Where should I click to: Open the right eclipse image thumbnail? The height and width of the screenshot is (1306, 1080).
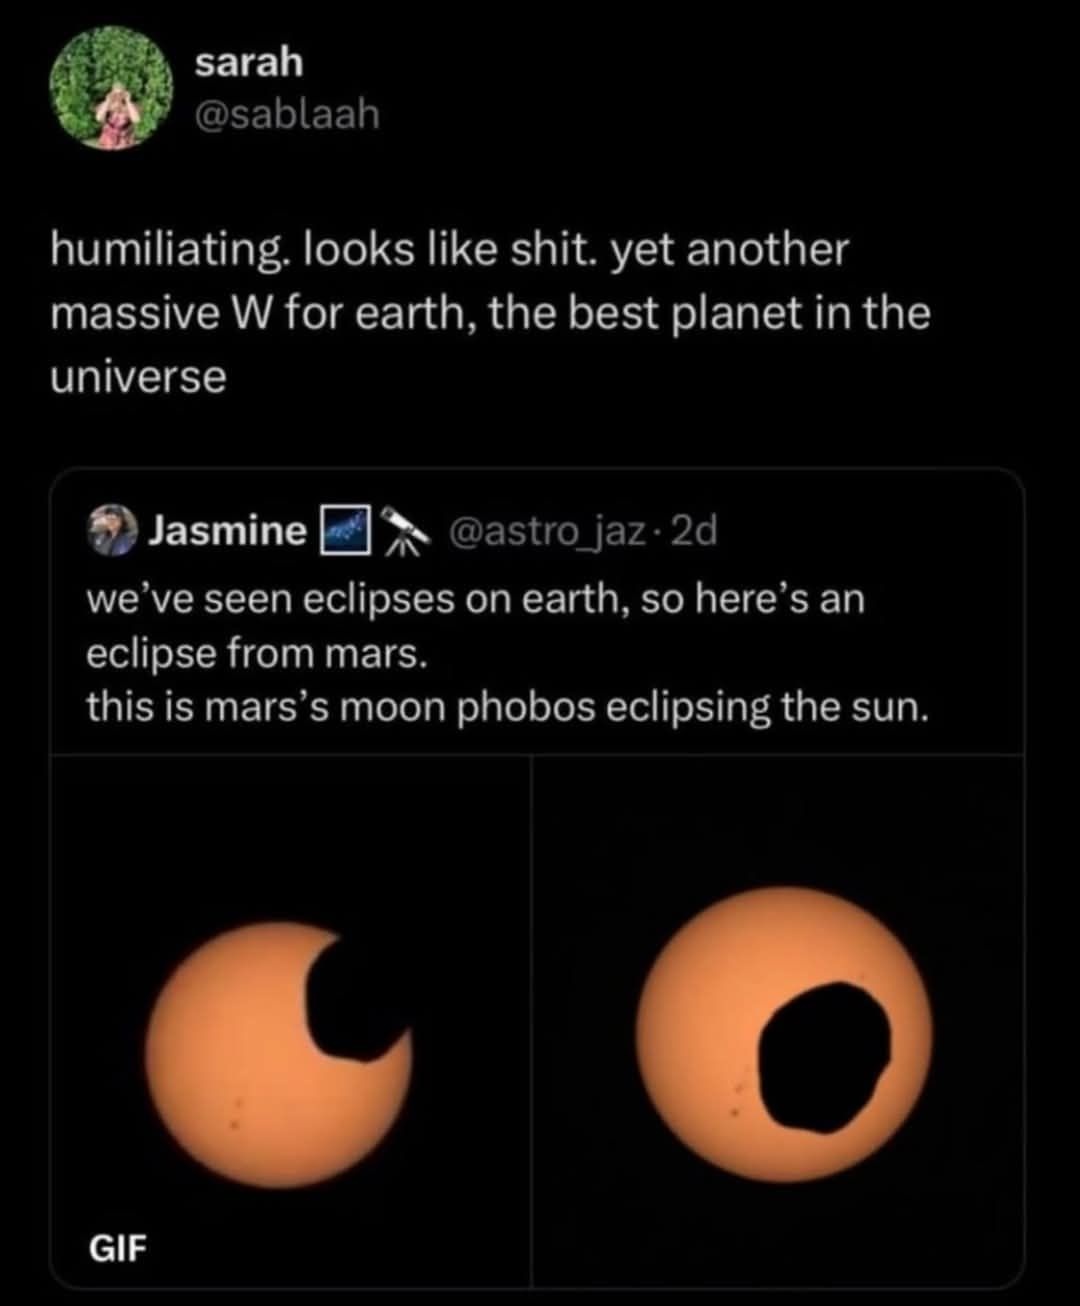[x=778, y=1020]
